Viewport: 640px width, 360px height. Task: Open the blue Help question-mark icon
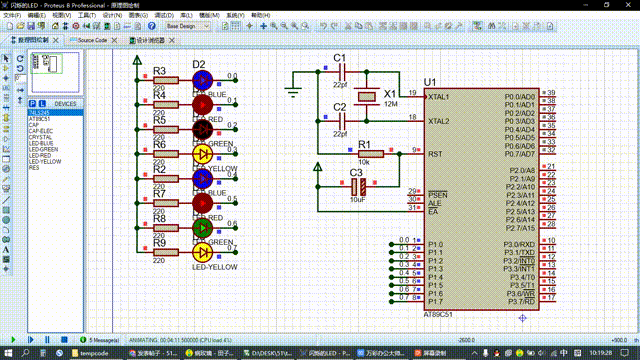pos(151,26)
